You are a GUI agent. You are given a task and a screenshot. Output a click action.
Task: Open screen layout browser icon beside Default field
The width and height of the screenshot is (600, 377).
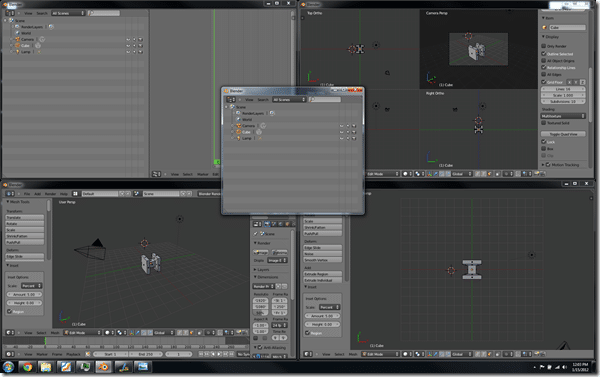[x=75, y=194]
